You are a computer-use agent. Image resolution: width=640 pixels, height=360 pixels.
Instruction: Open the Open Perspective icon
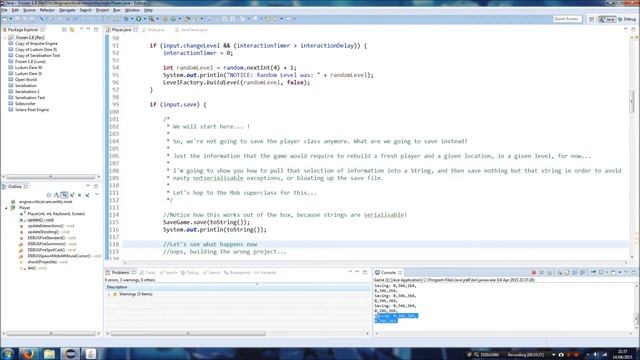pyautogui.click(x=592, y=19)
